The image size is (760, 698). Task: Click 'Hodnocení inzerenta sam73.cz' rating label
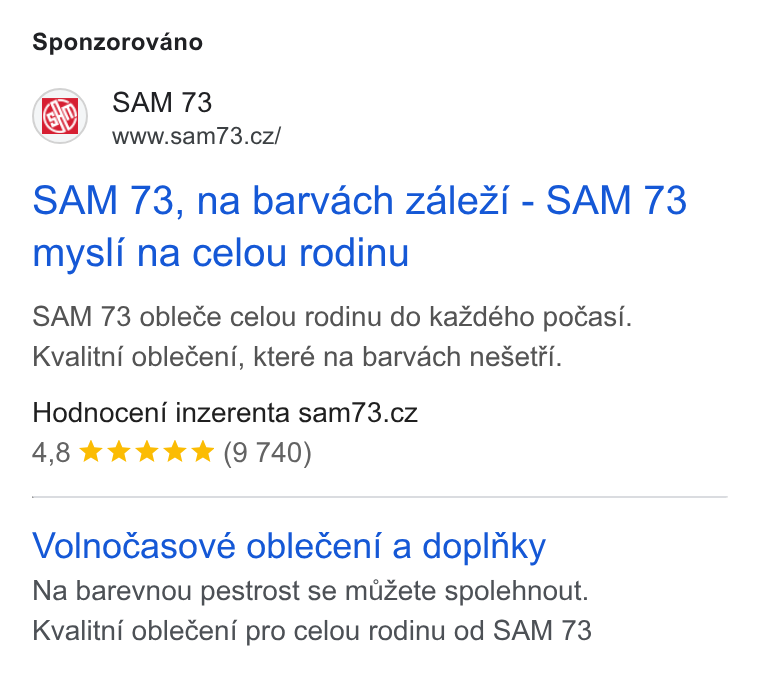225,413
